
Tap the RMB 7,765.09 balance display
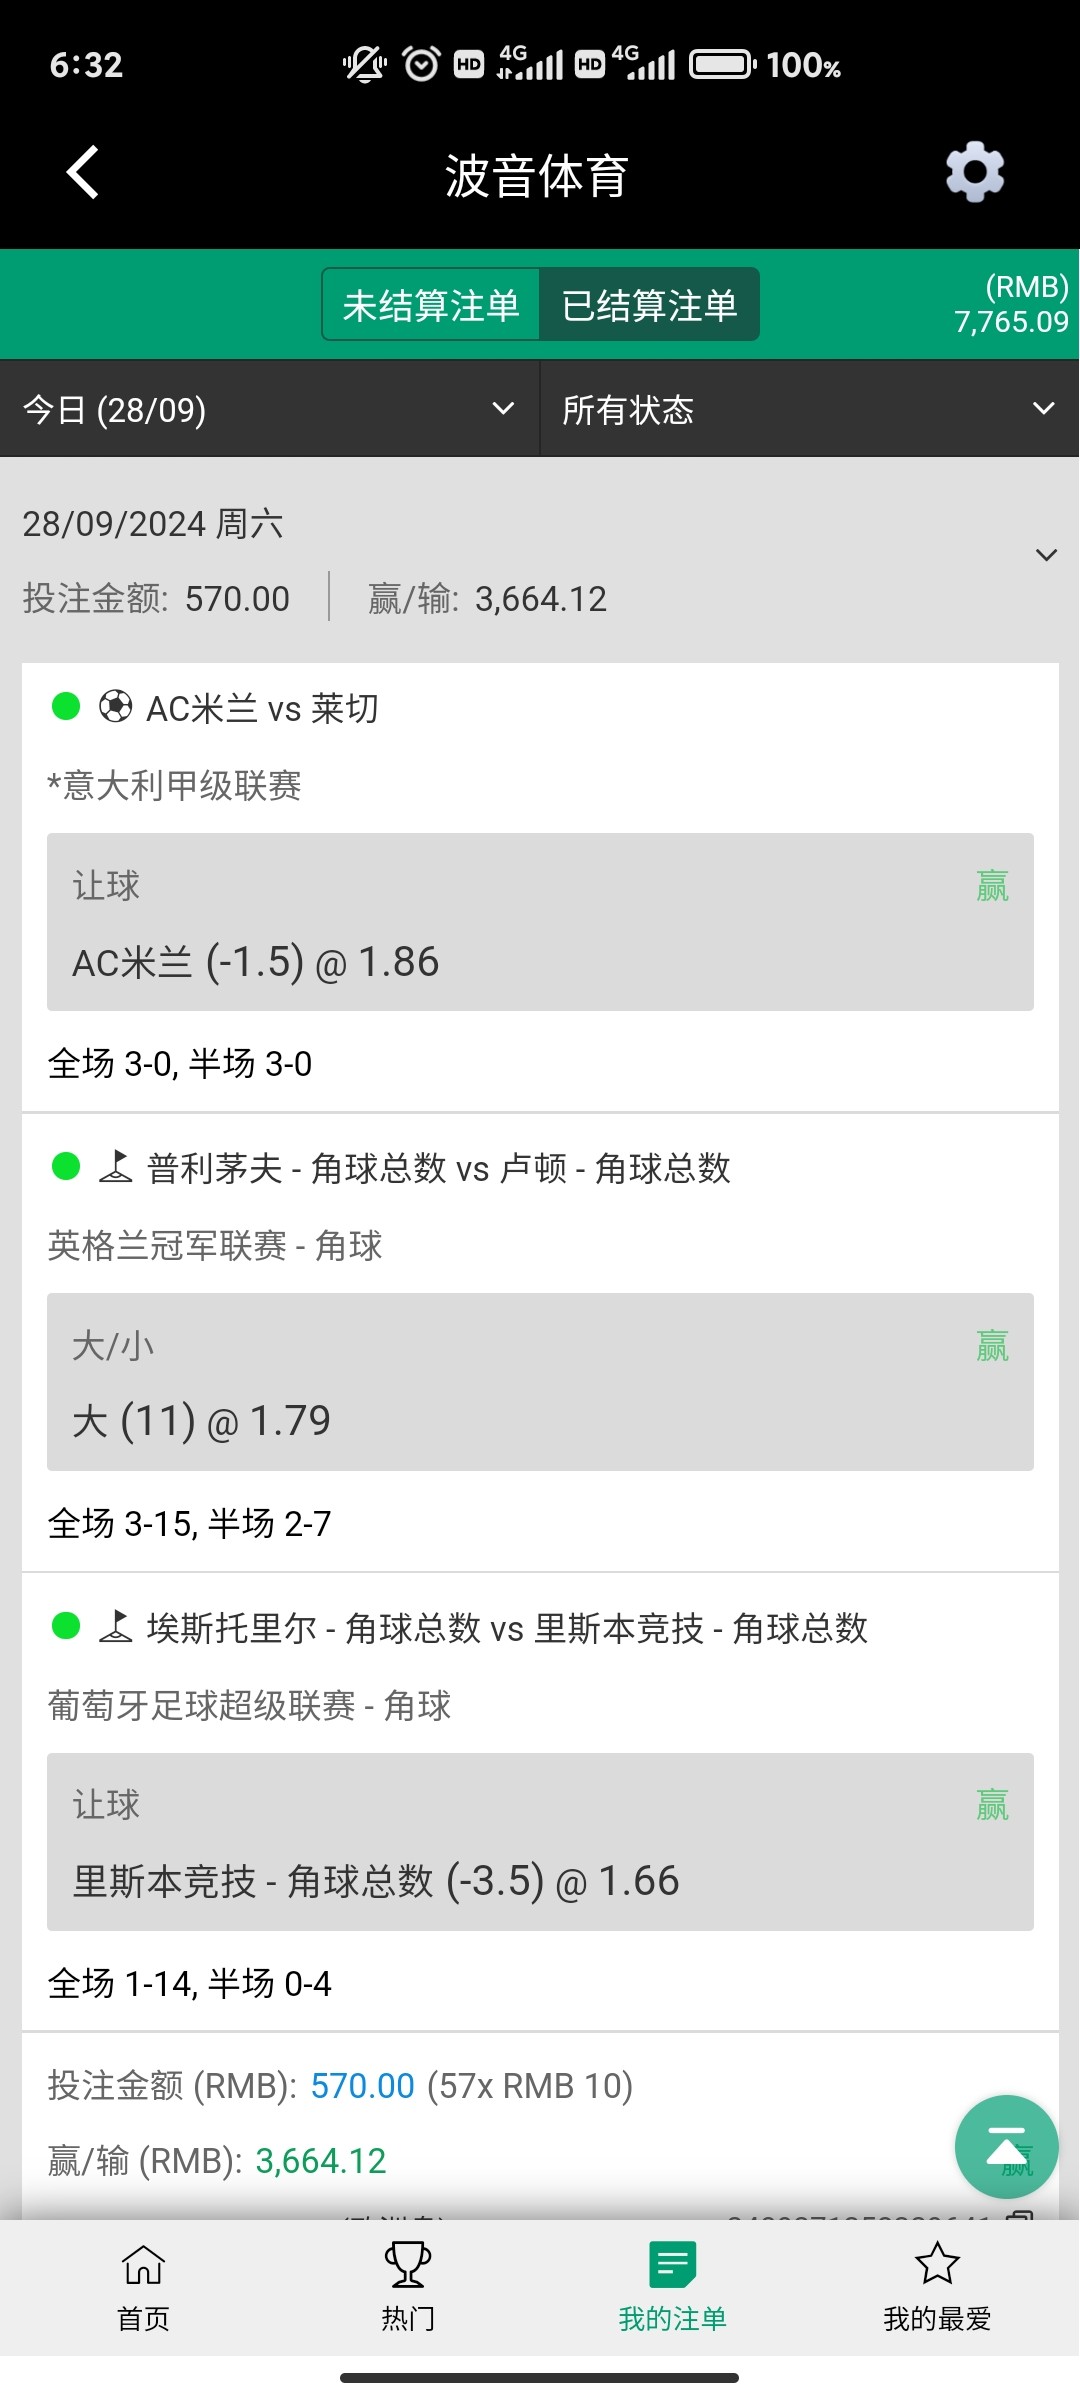(1010, 305)
